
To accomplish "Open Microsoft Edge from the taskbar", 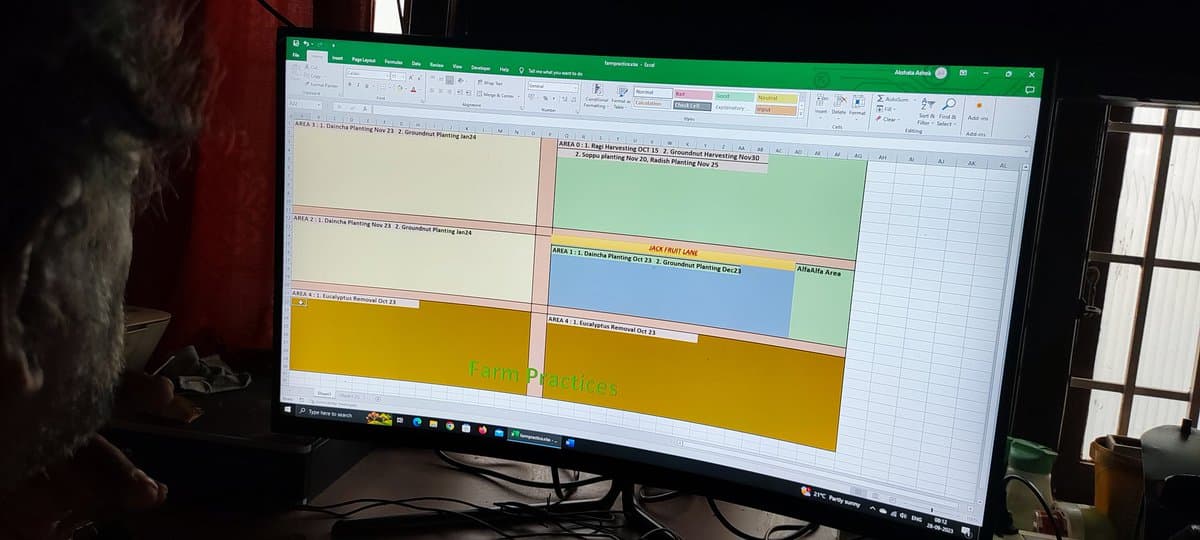I will click(417, 422).
